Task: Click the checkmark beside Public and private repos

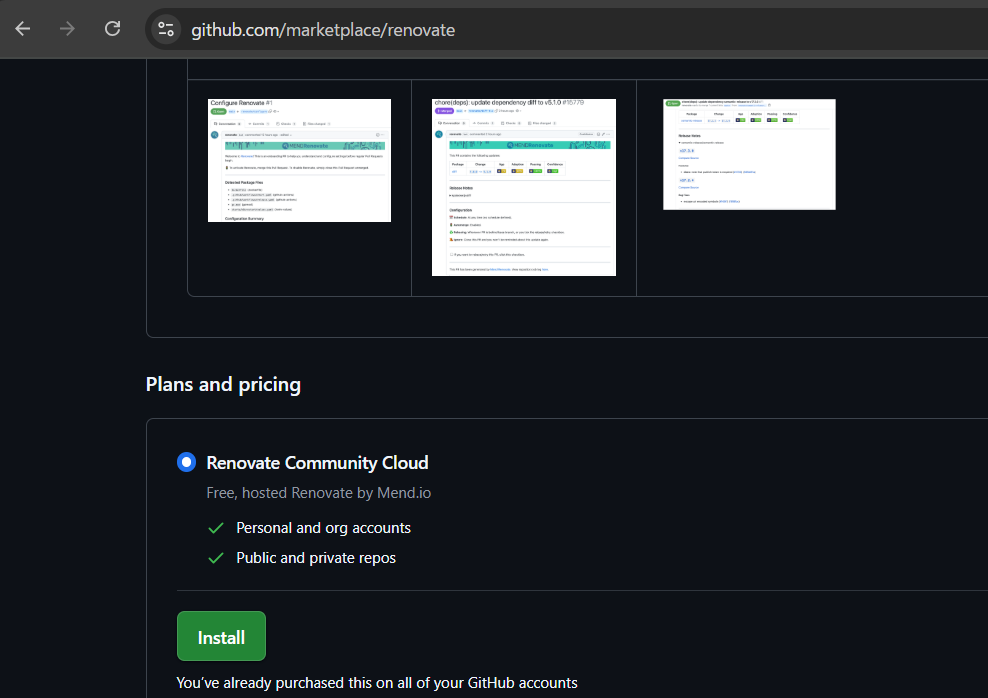Action: [x=216, y=558]
